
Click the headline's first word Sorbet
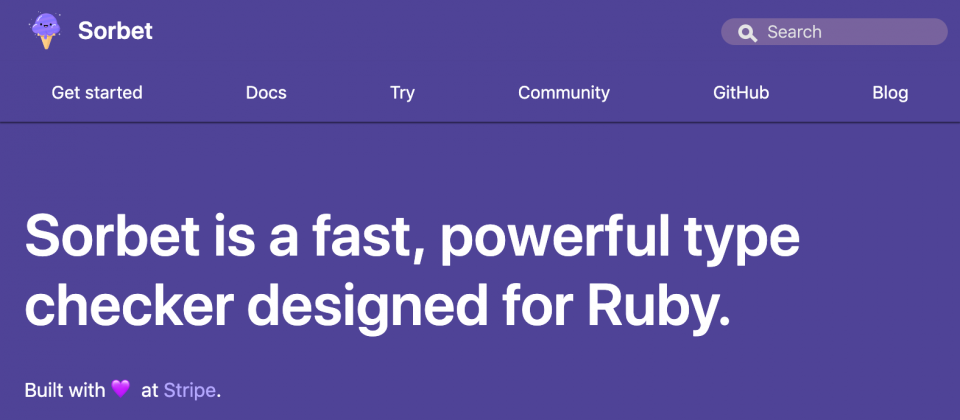tap(112, 234)
